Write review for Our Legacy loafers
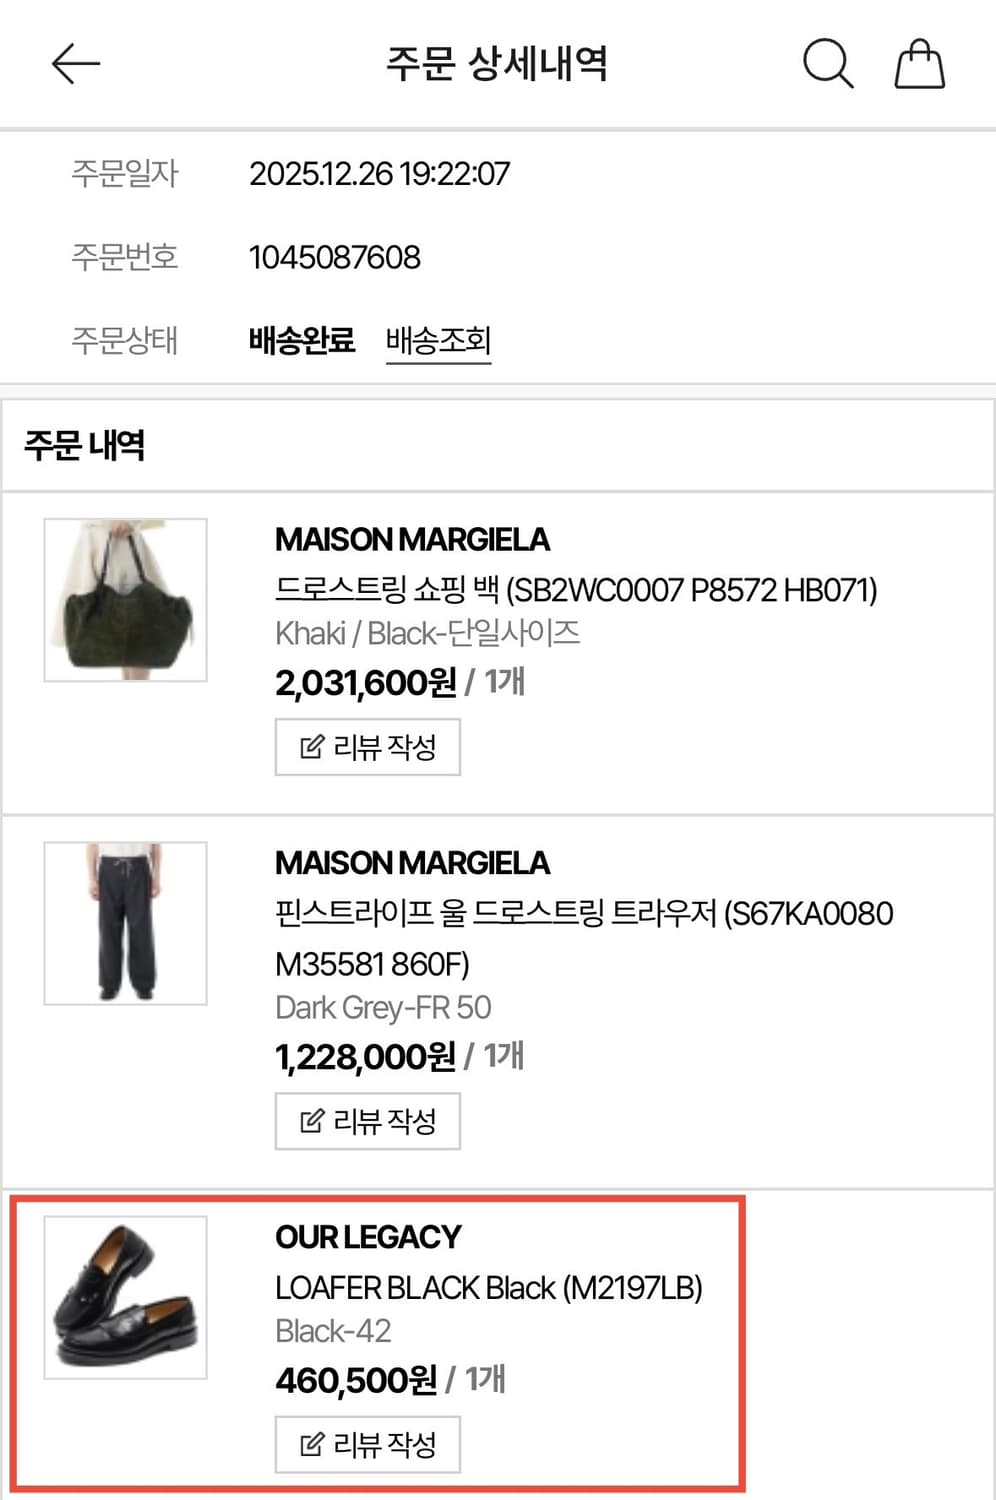Image resolution: width=996 pixels, height=1500 pixels. coord(368,1444)
